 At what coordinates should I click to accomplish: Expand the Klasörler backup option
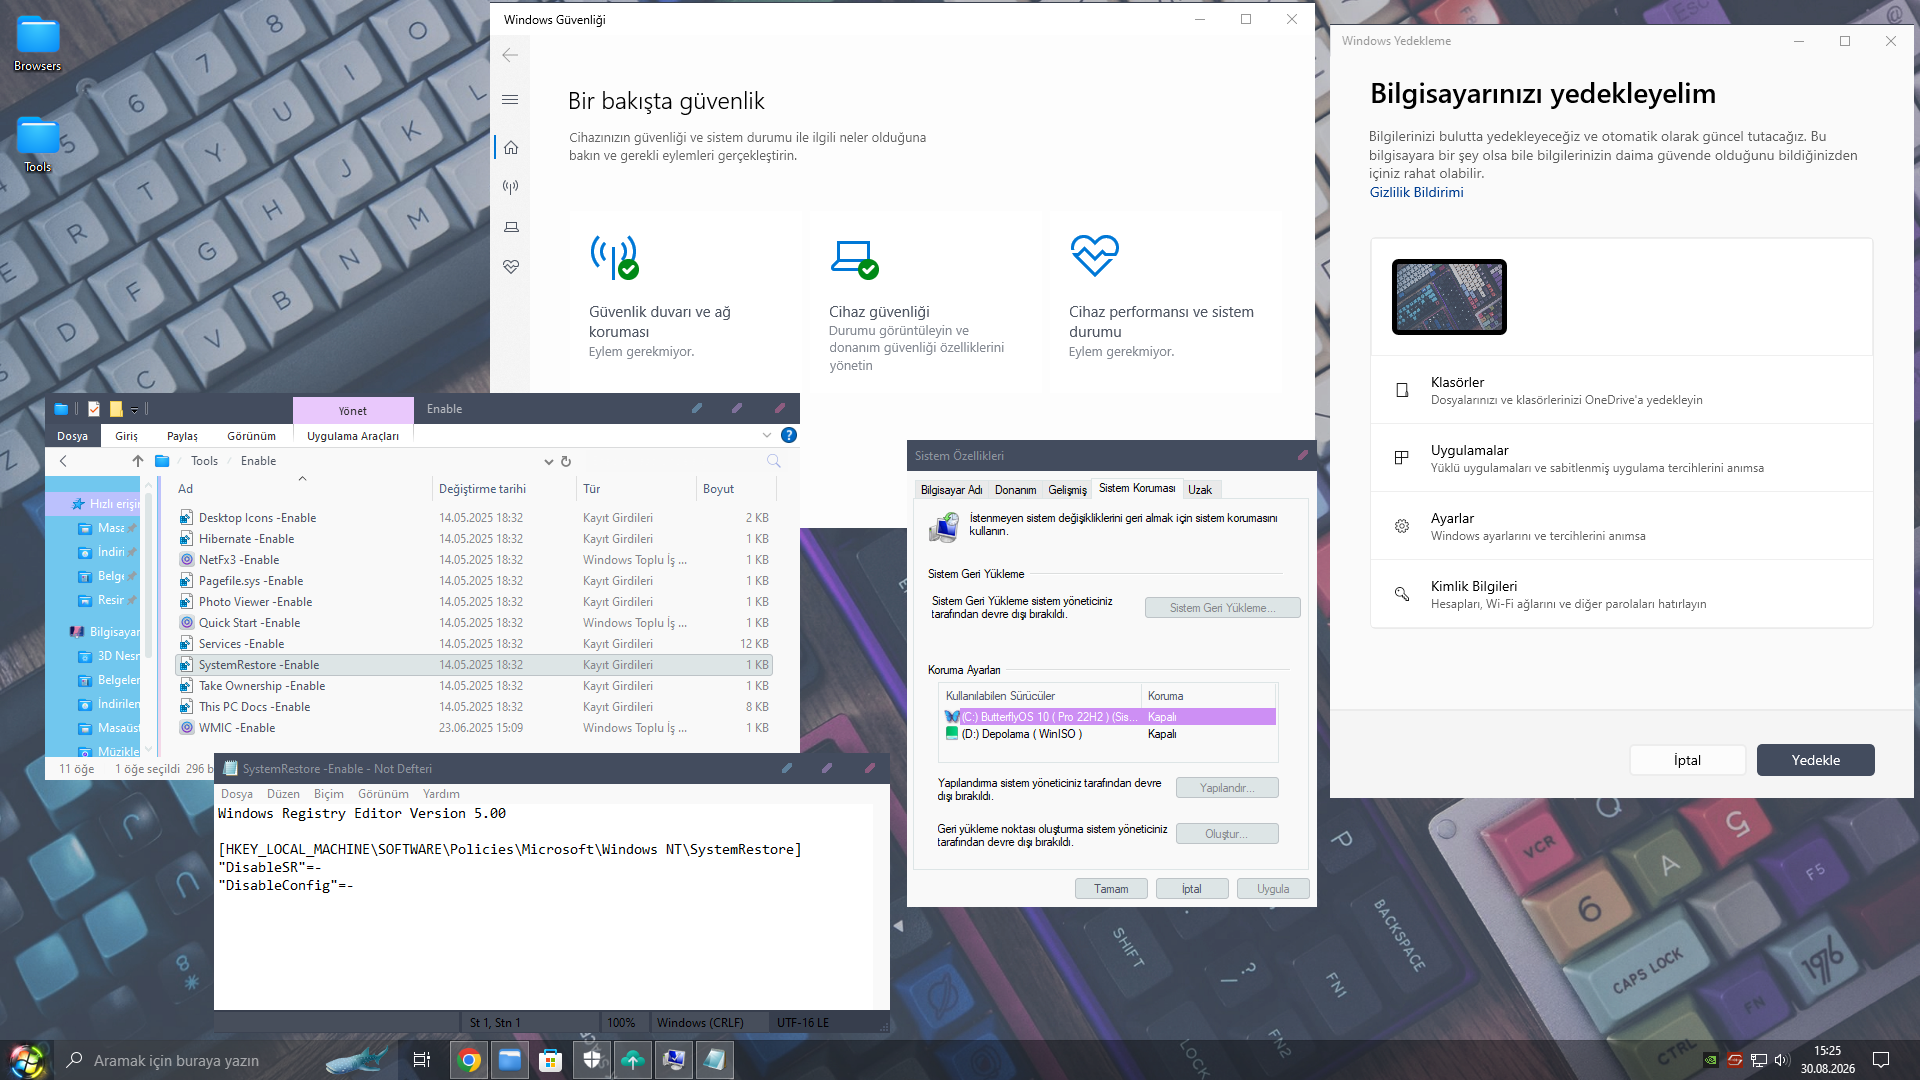tap(1622, 390)
